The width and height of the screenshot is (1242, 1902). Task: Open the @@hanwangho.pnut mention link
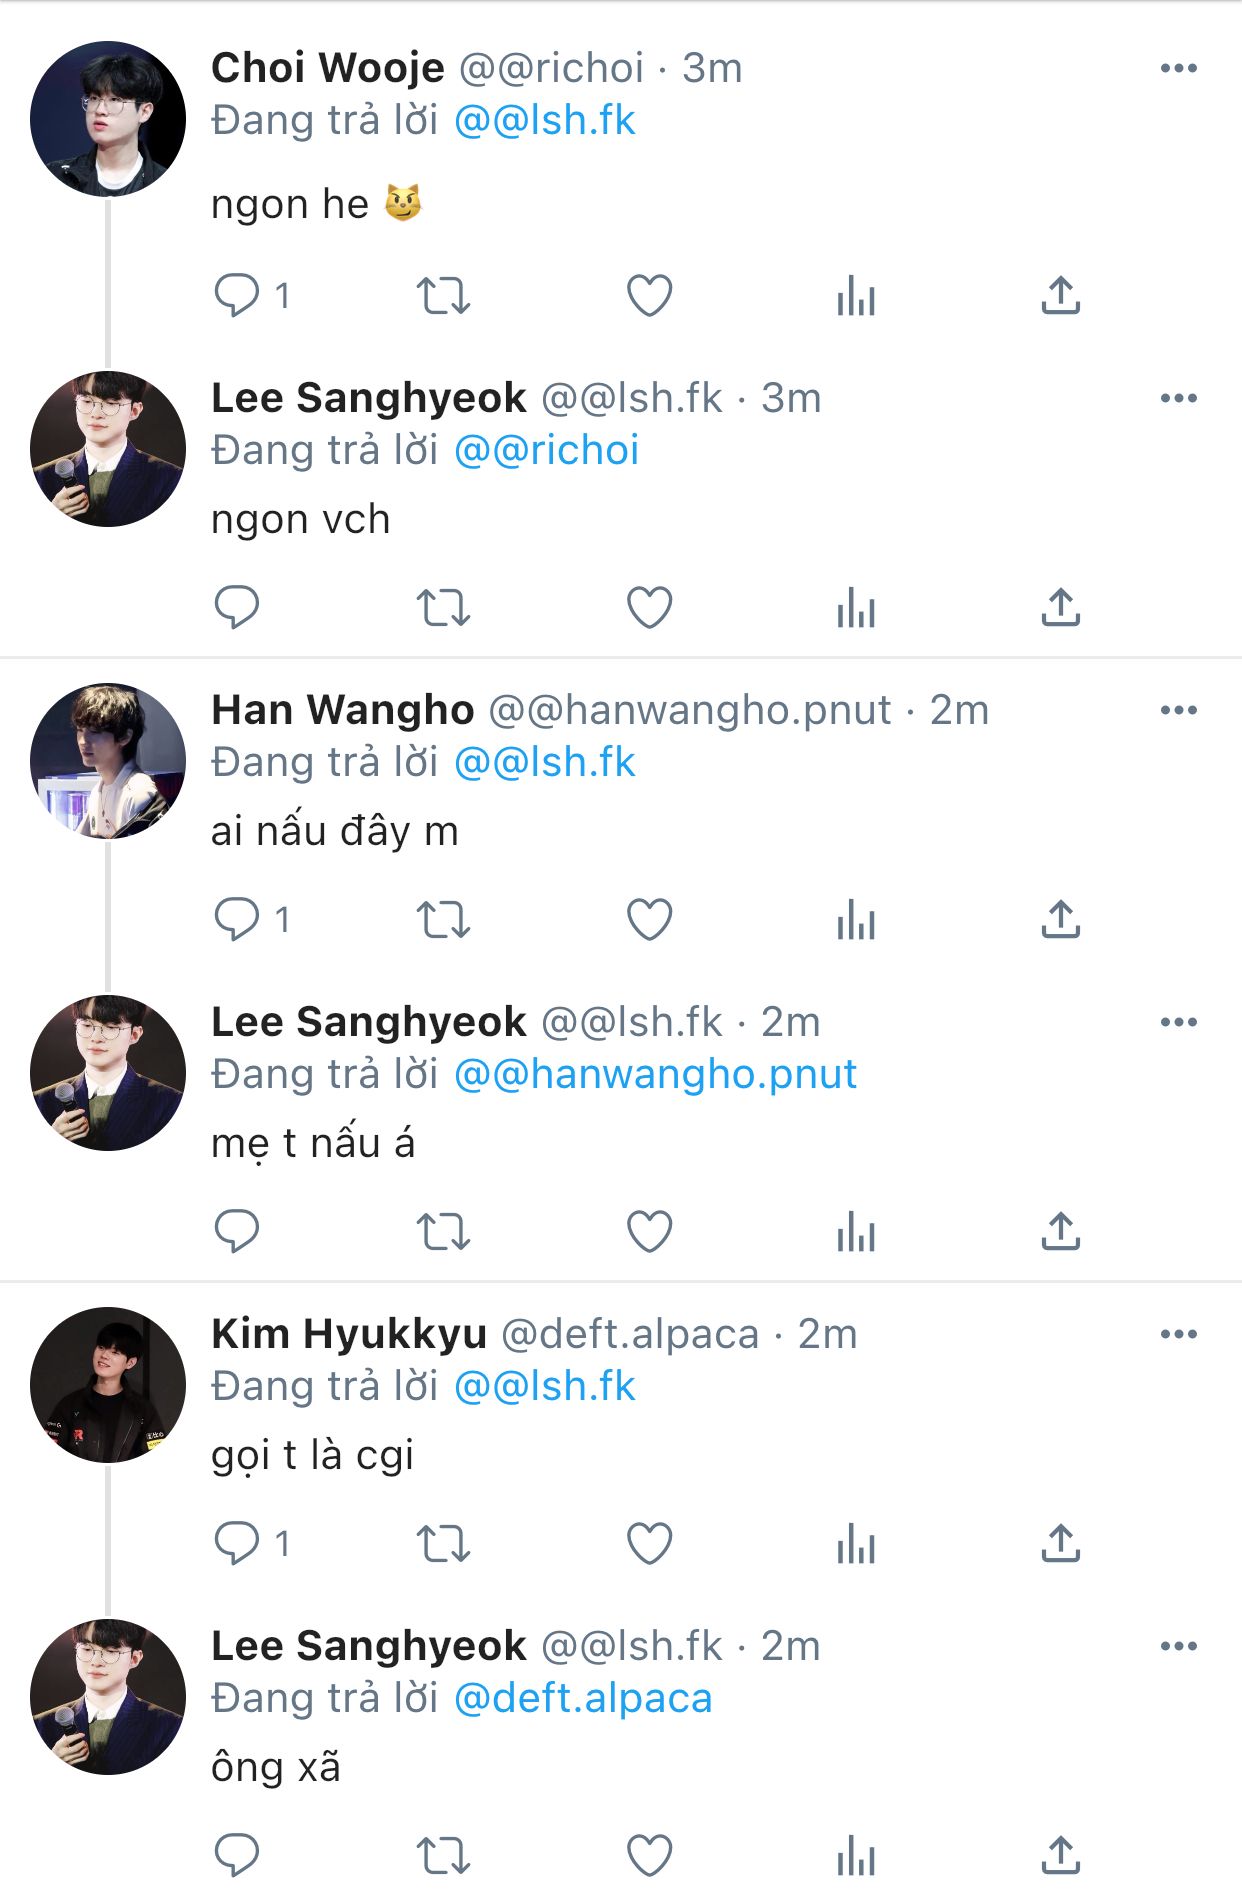655,1074
